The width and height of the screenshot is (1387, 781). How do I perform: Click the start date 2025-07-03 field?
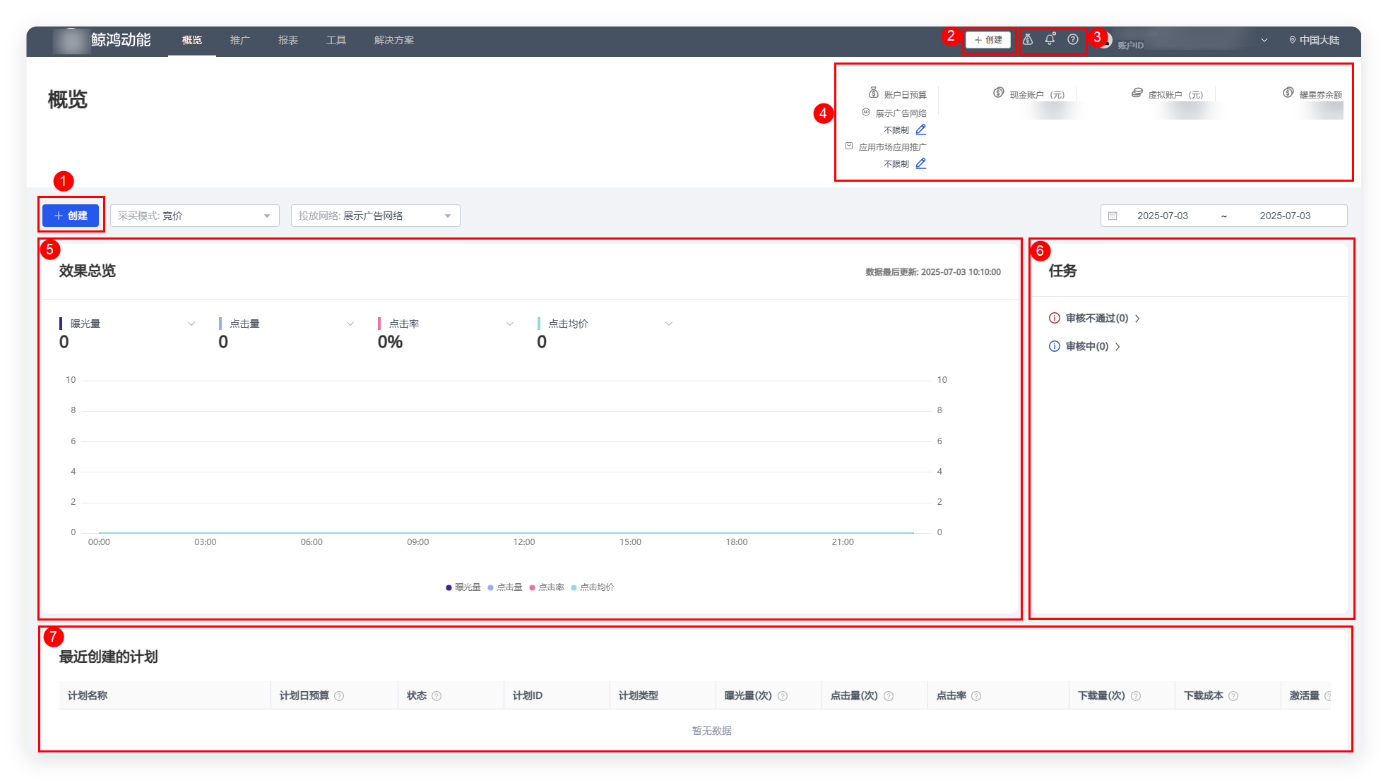(1163, 216)
